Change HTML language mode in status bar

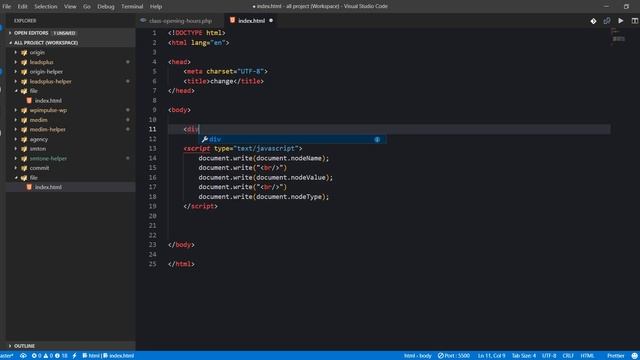pos(587,356)
